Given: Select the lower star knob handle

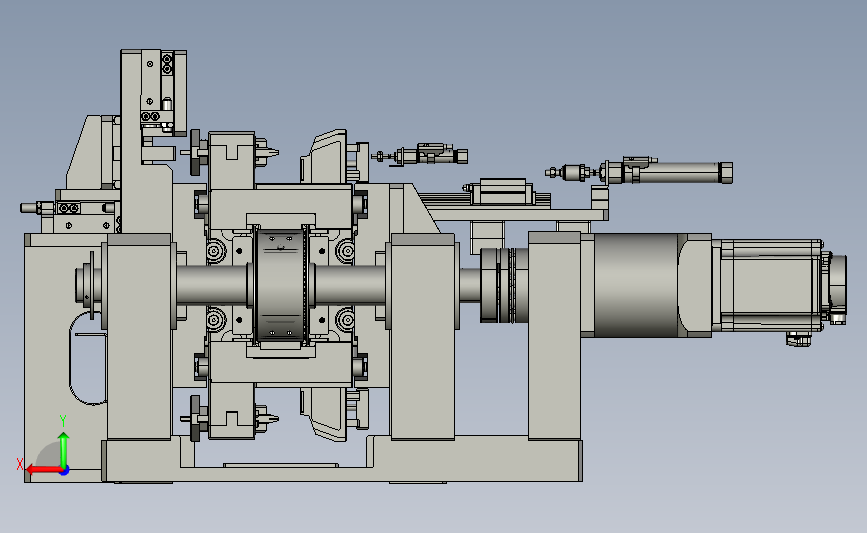Looking at the screenshot, I should (x=196, y=418).
